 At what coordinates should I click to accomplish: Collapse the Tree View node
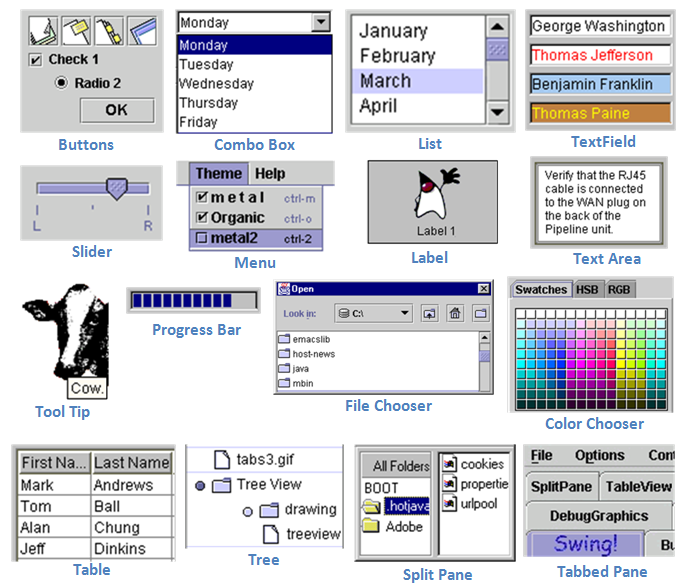point(200,486)
